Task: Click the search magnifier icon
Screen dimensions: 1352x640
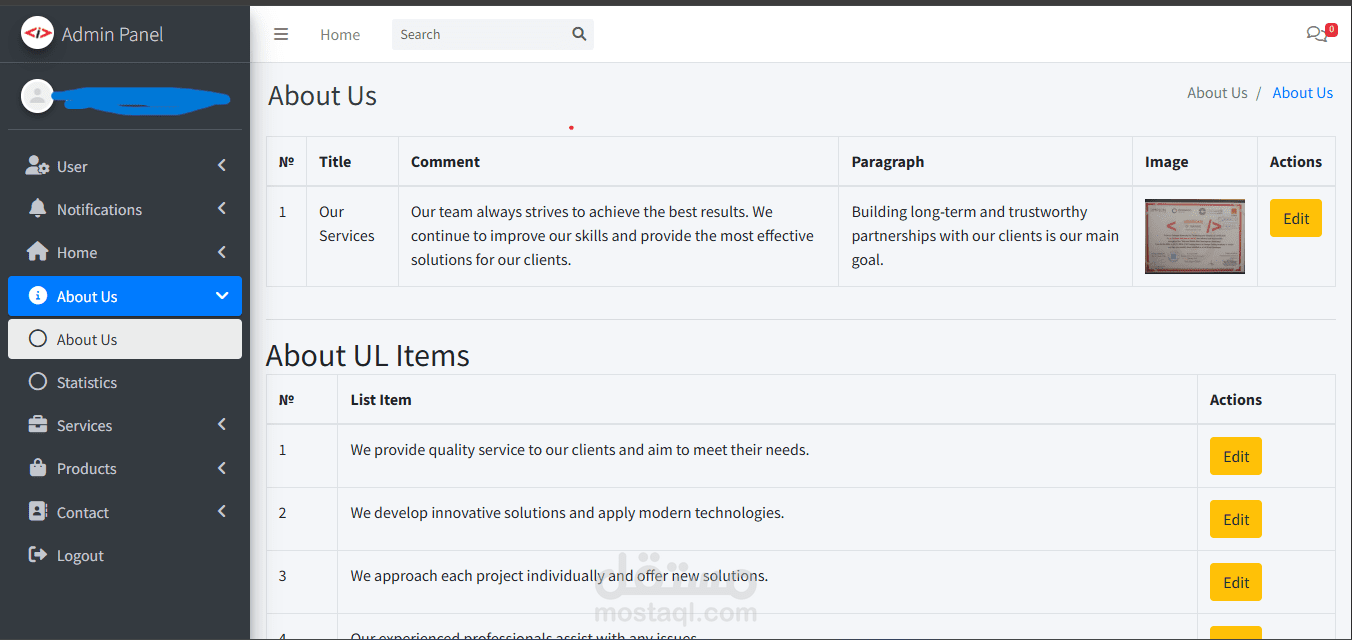Action: (x=579, y=34)
